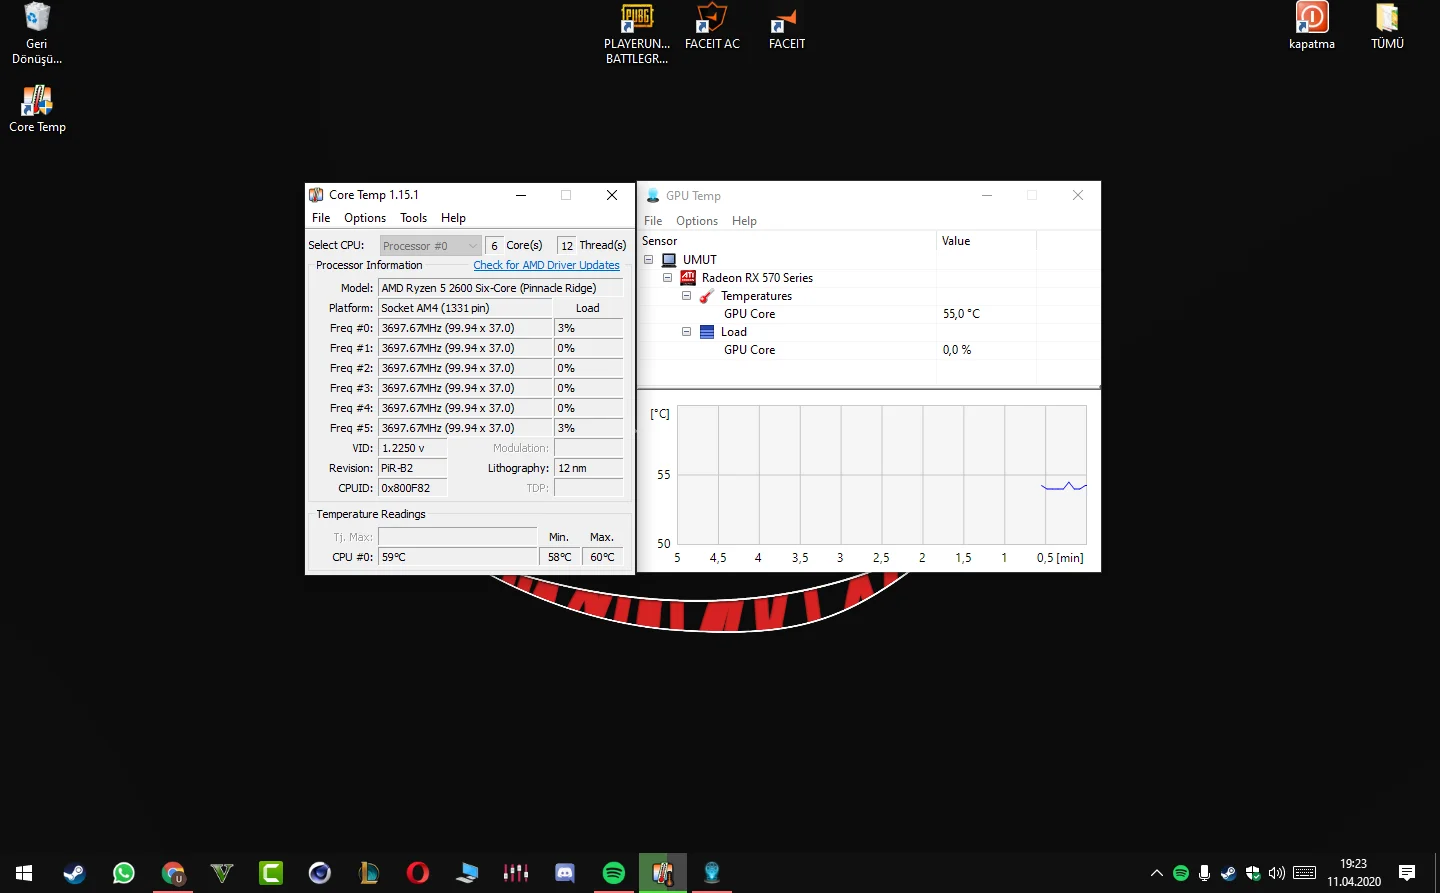Select the Load tree item in GPU Temp
Screen dimensions: 1440x893
coord(734,332)
